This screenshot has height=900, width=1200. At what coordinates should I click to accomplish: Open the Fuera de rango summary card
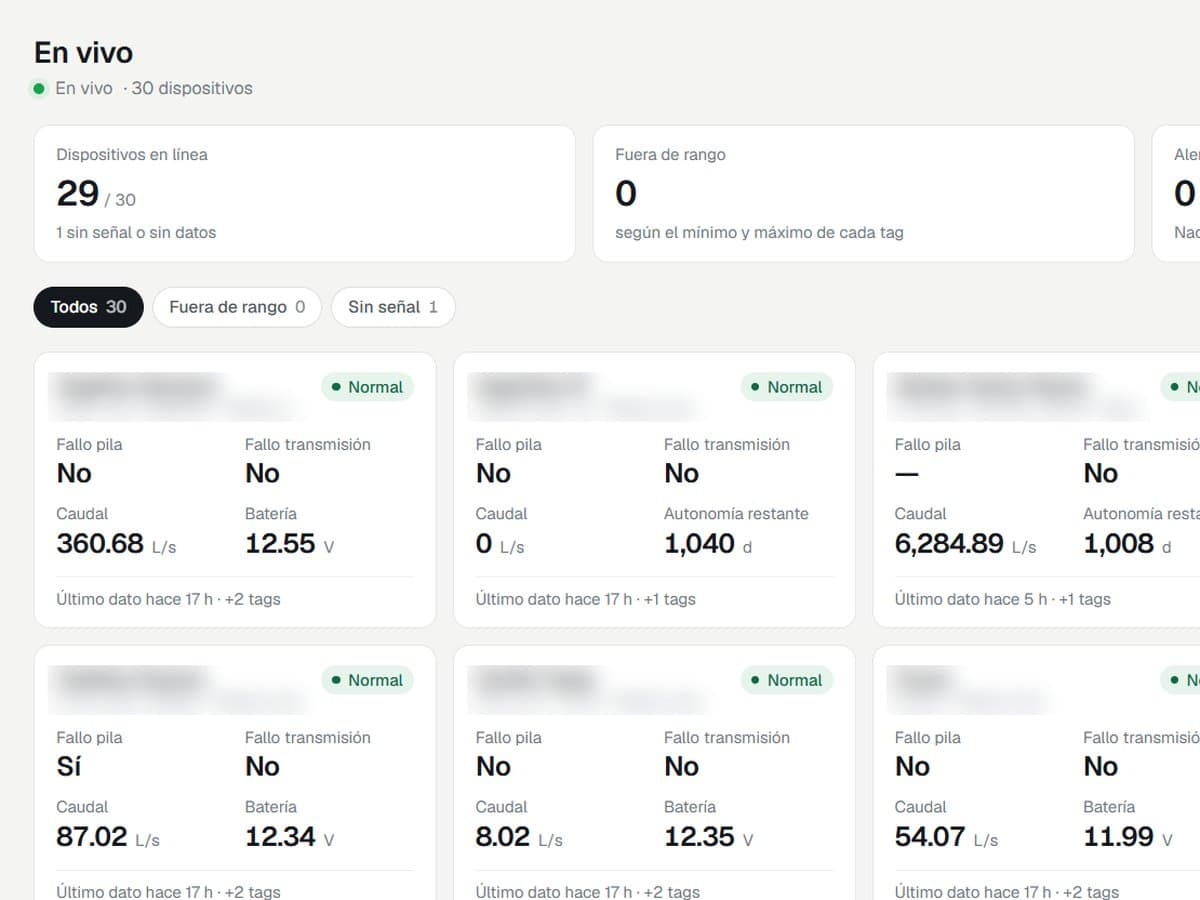(x=864, y=194)
